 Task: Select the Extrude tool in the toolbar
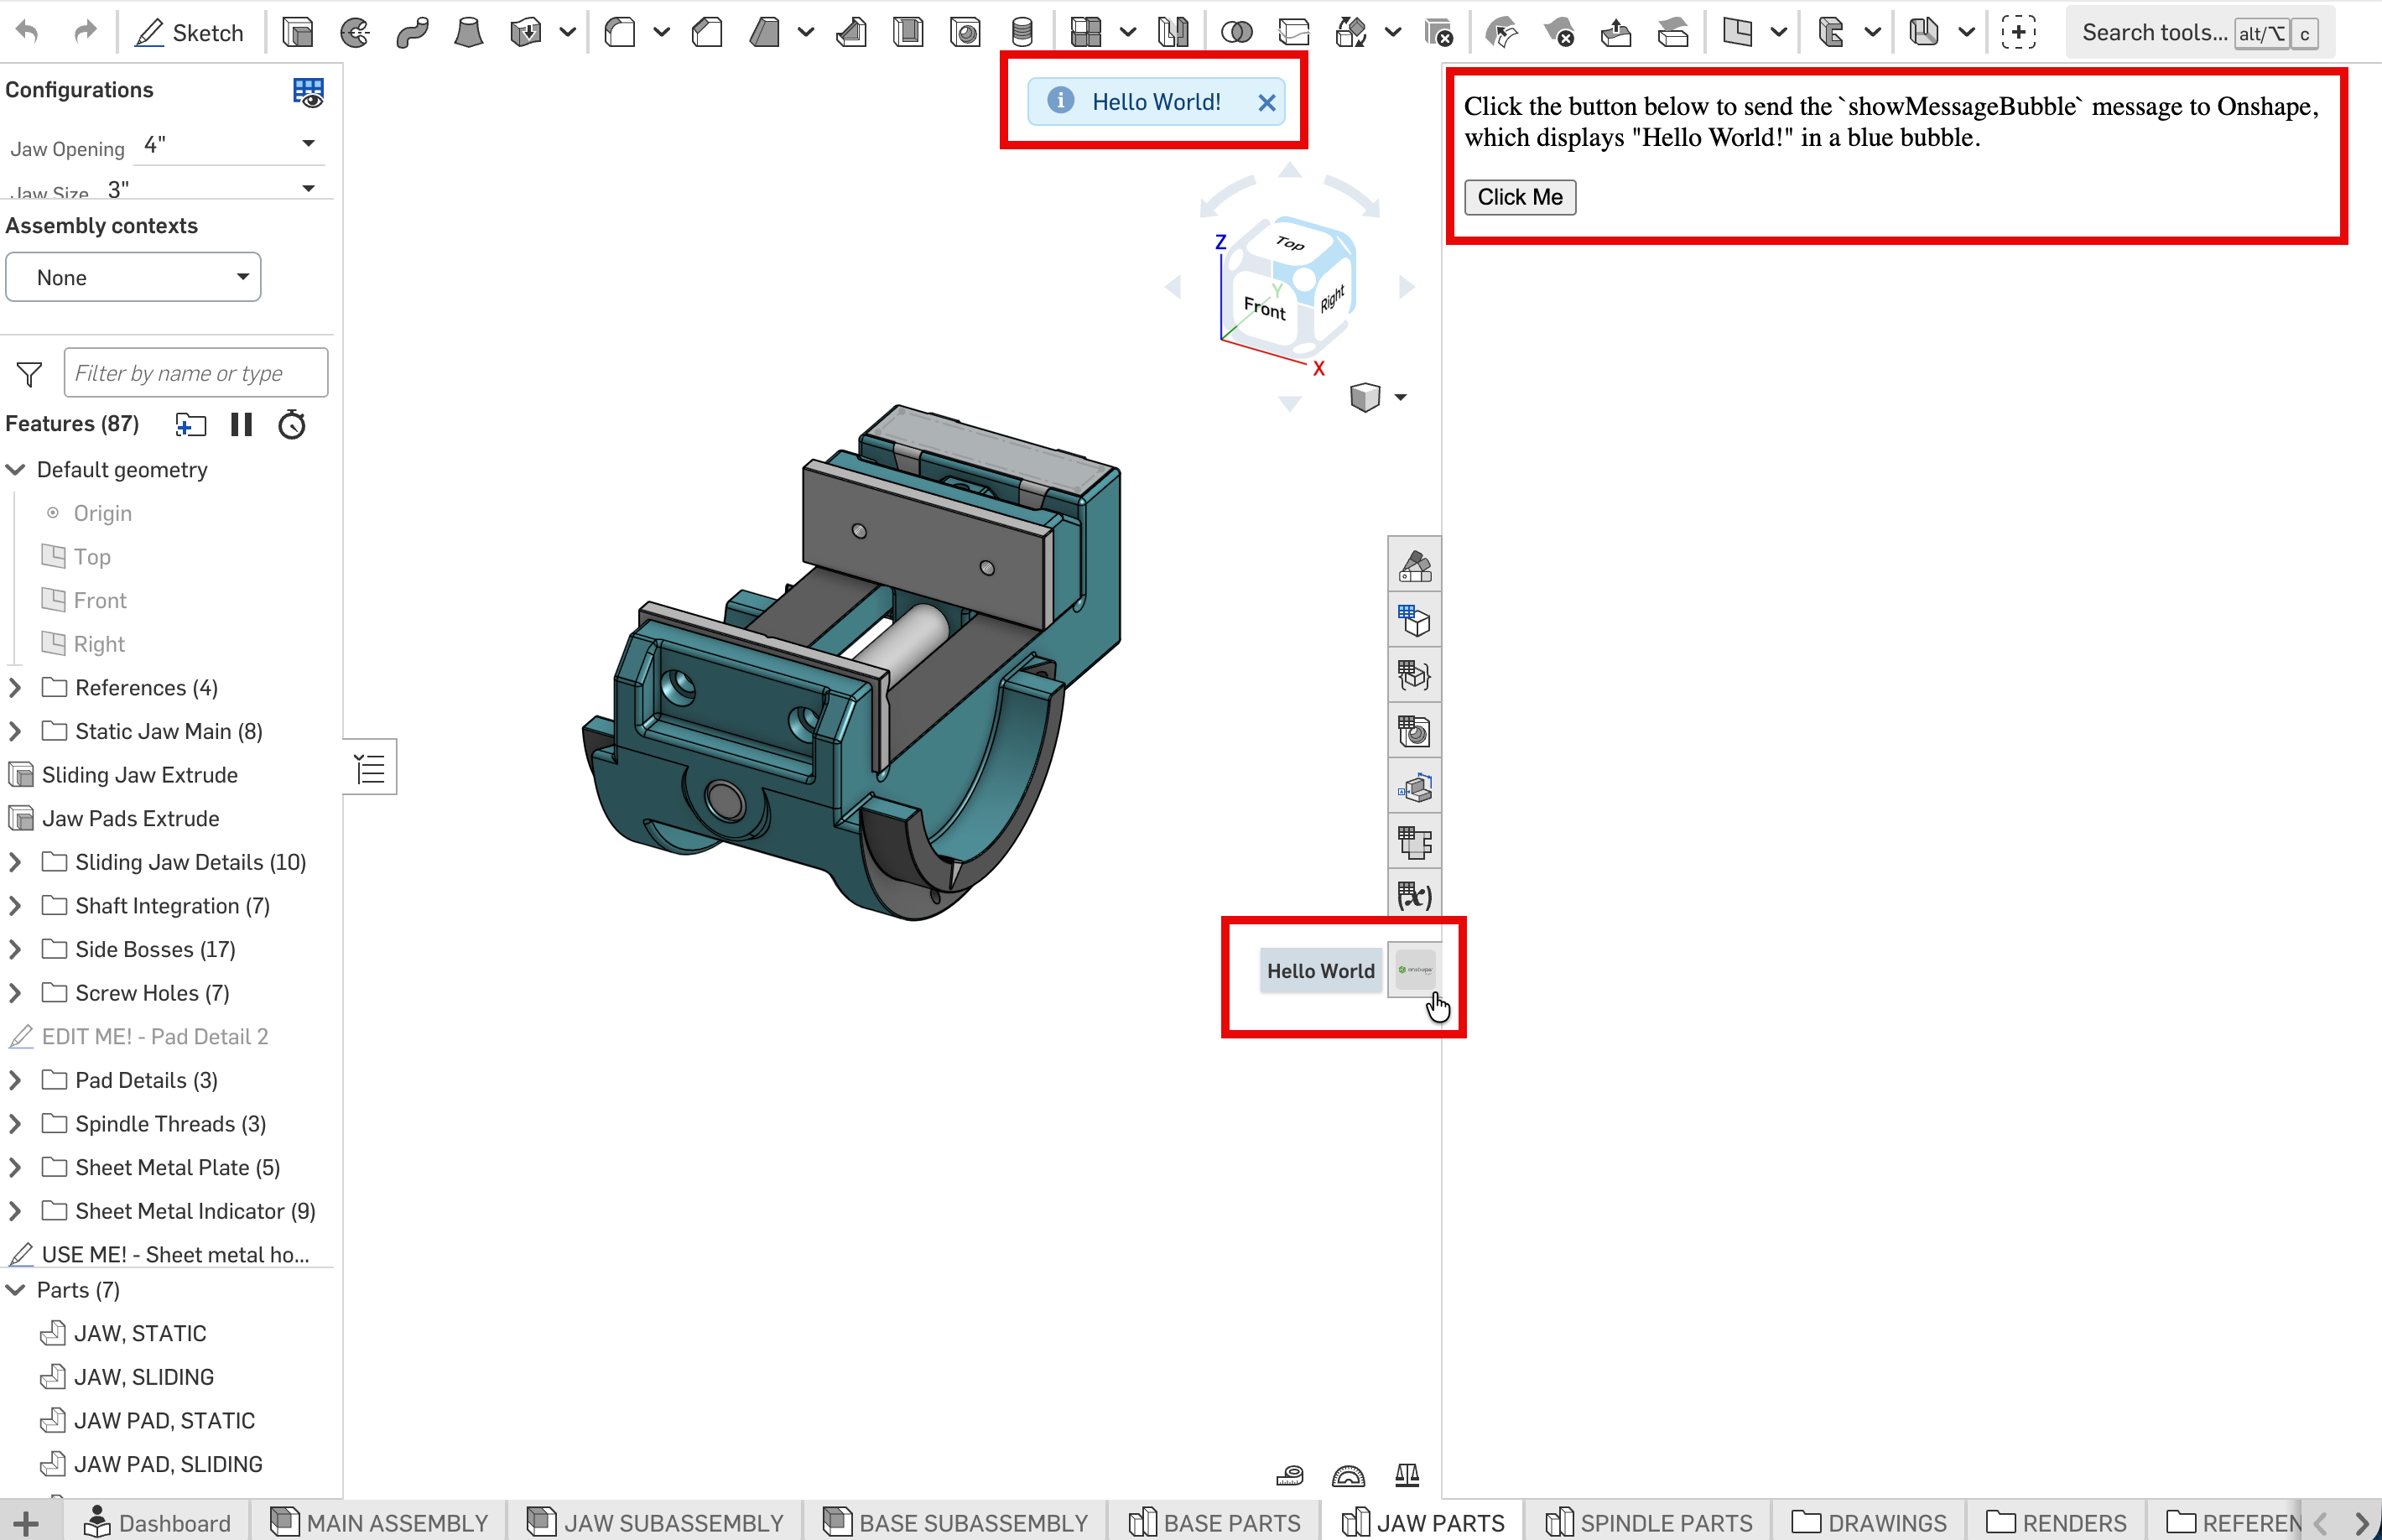click(297, 31)
